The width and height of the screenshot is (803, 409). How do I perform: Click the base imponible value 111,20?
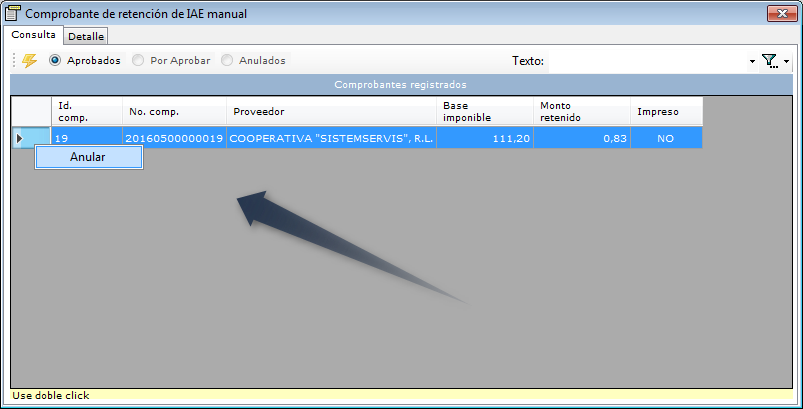[485, 138]
